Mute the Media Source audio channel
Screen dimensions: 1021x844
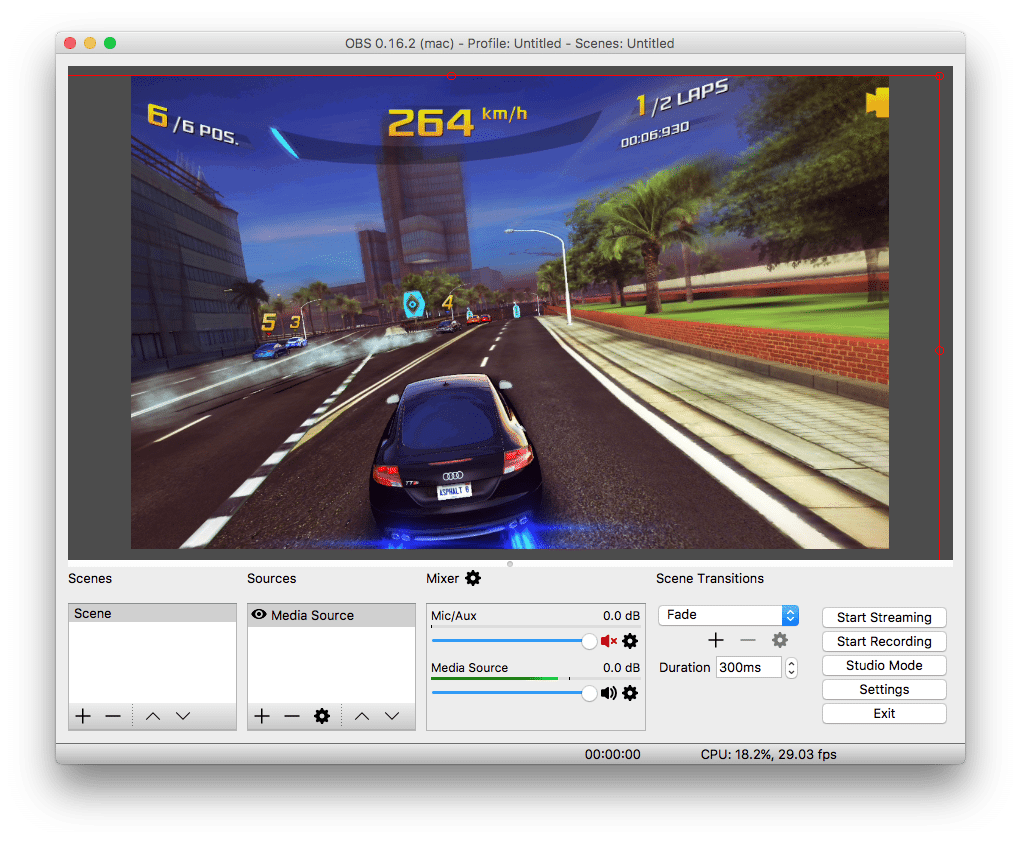tap(609, 694)
